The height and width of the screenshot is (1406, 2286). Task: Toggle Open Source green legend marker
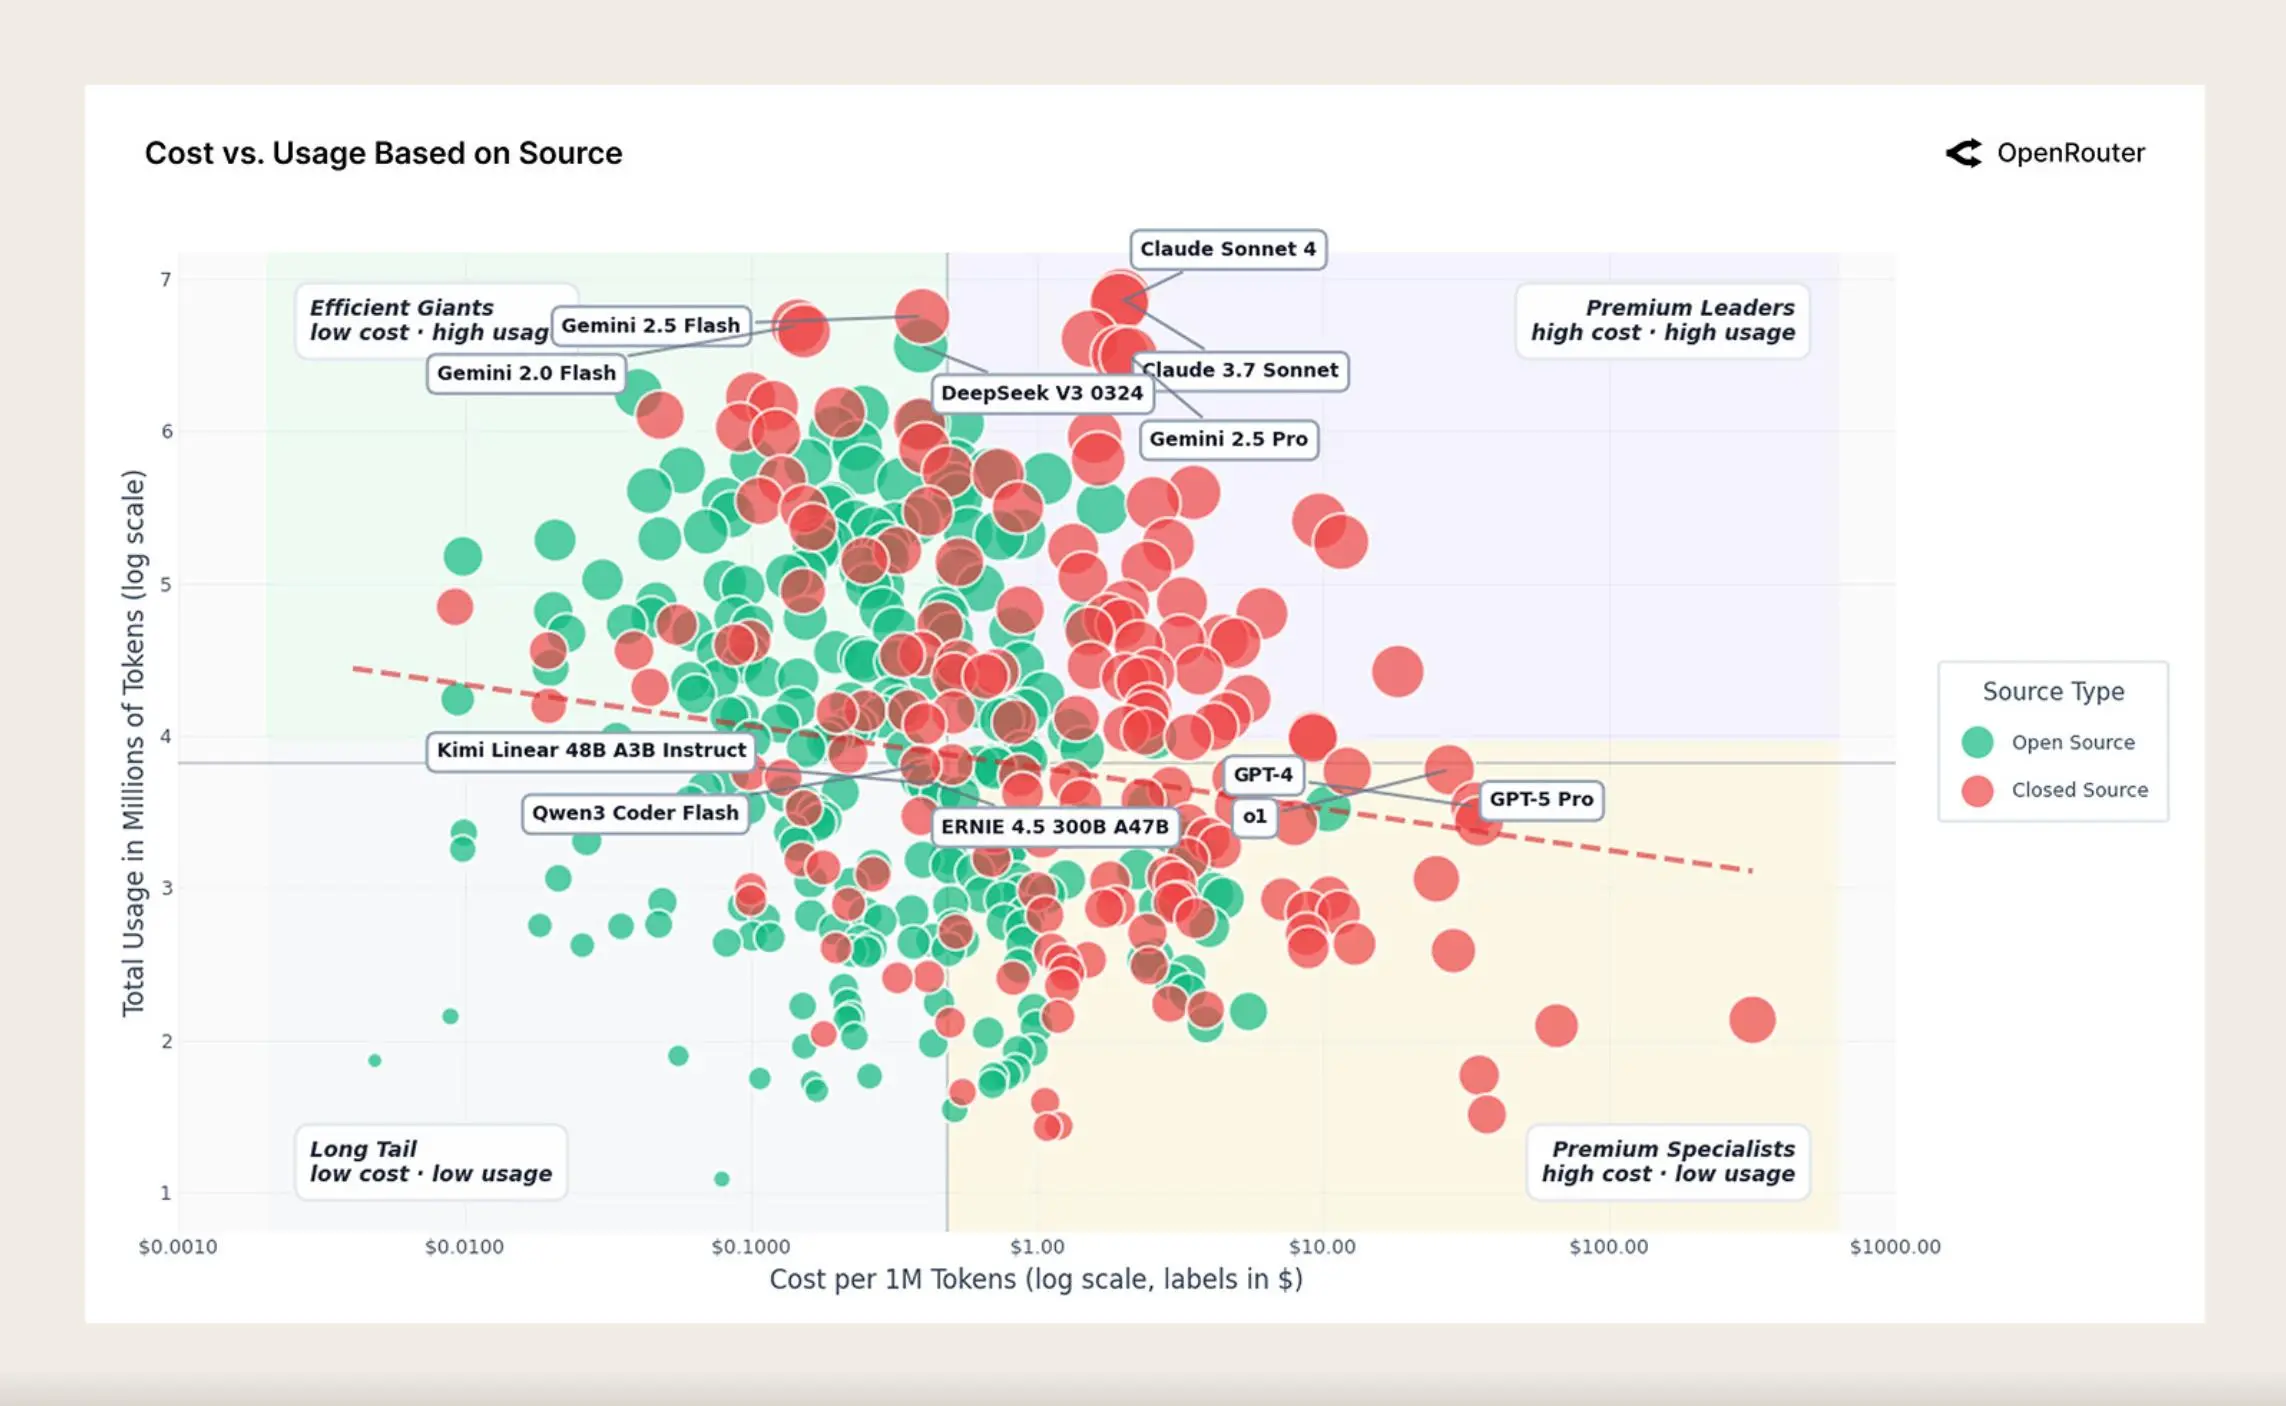[1977, 742]
